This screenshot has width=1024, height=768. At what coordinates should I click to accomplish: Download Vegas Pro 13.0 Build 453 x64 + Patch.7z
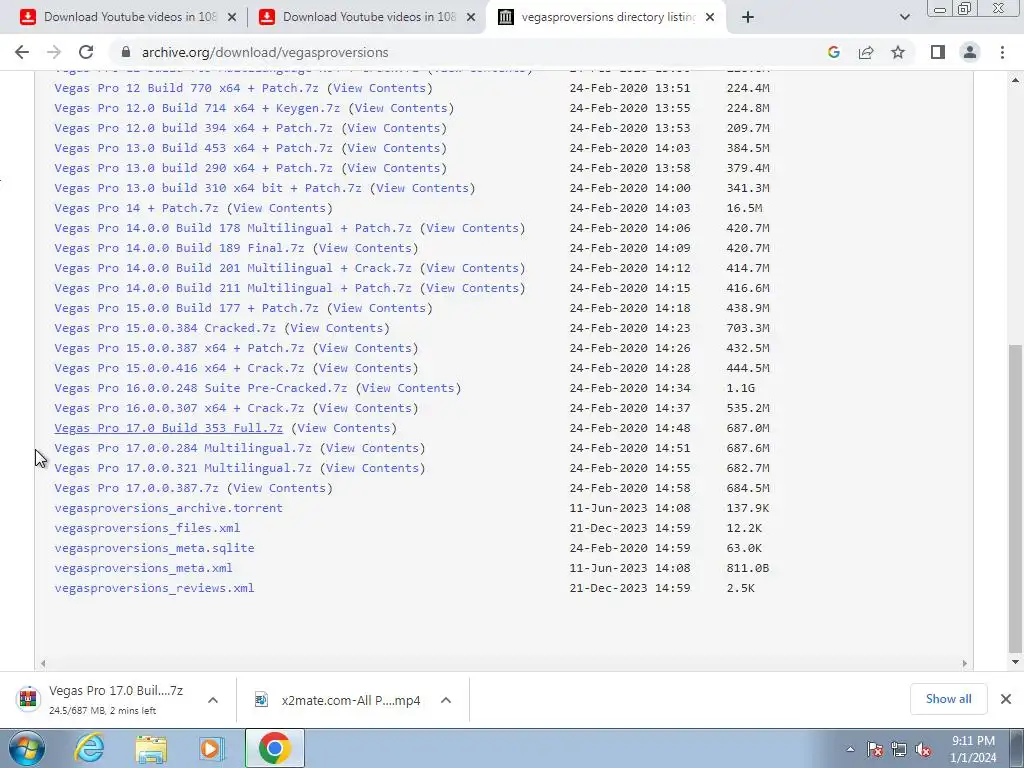click(x=193, y=148)
